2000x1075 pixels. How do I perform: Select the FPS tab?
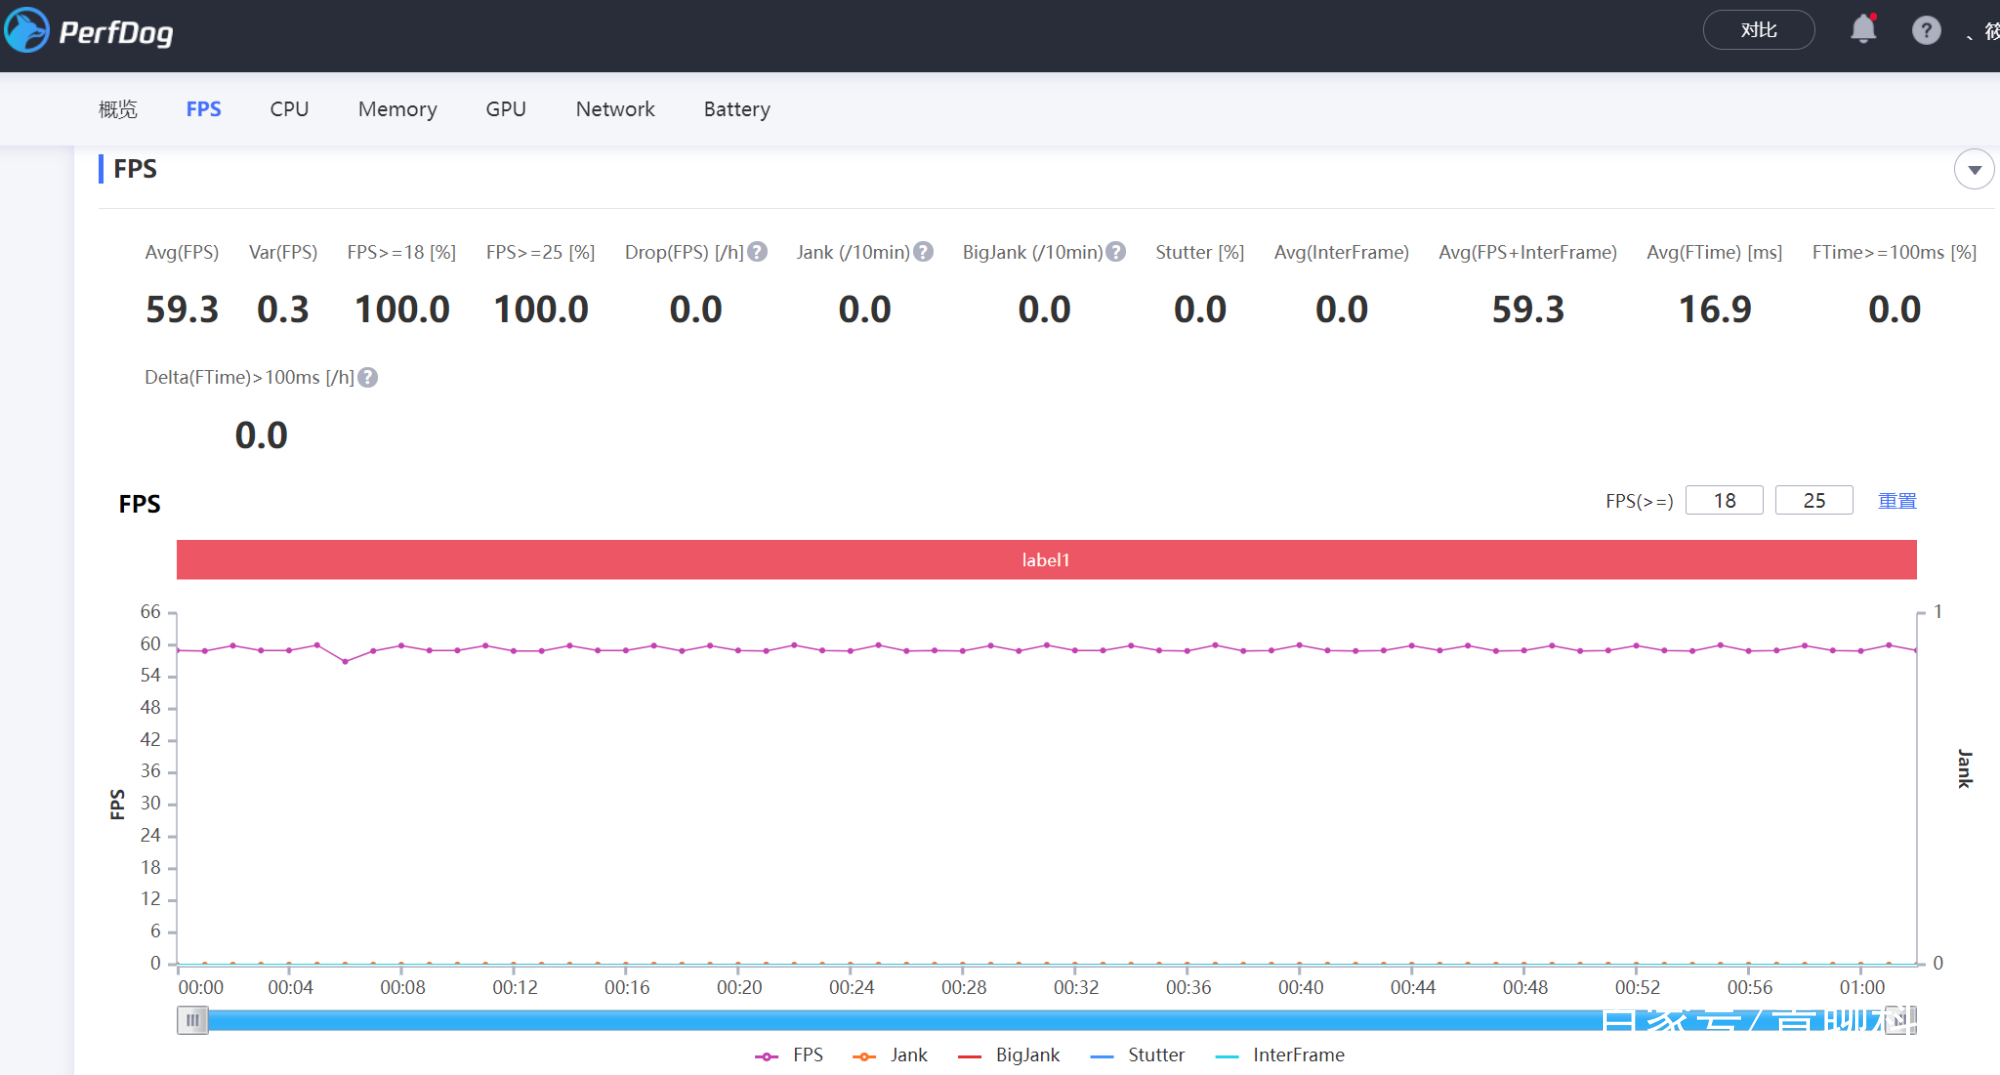203,109
